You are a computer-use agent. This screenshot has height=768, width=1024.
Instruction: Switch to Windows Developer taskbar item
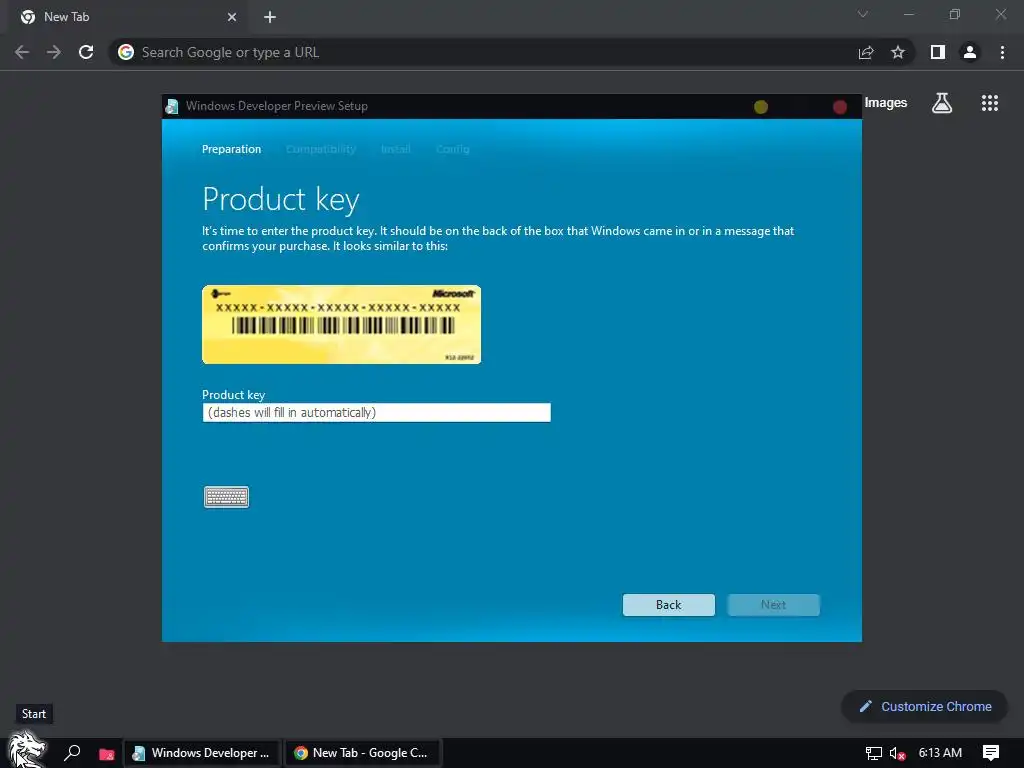pyautogui.click(x=202, y=753)
